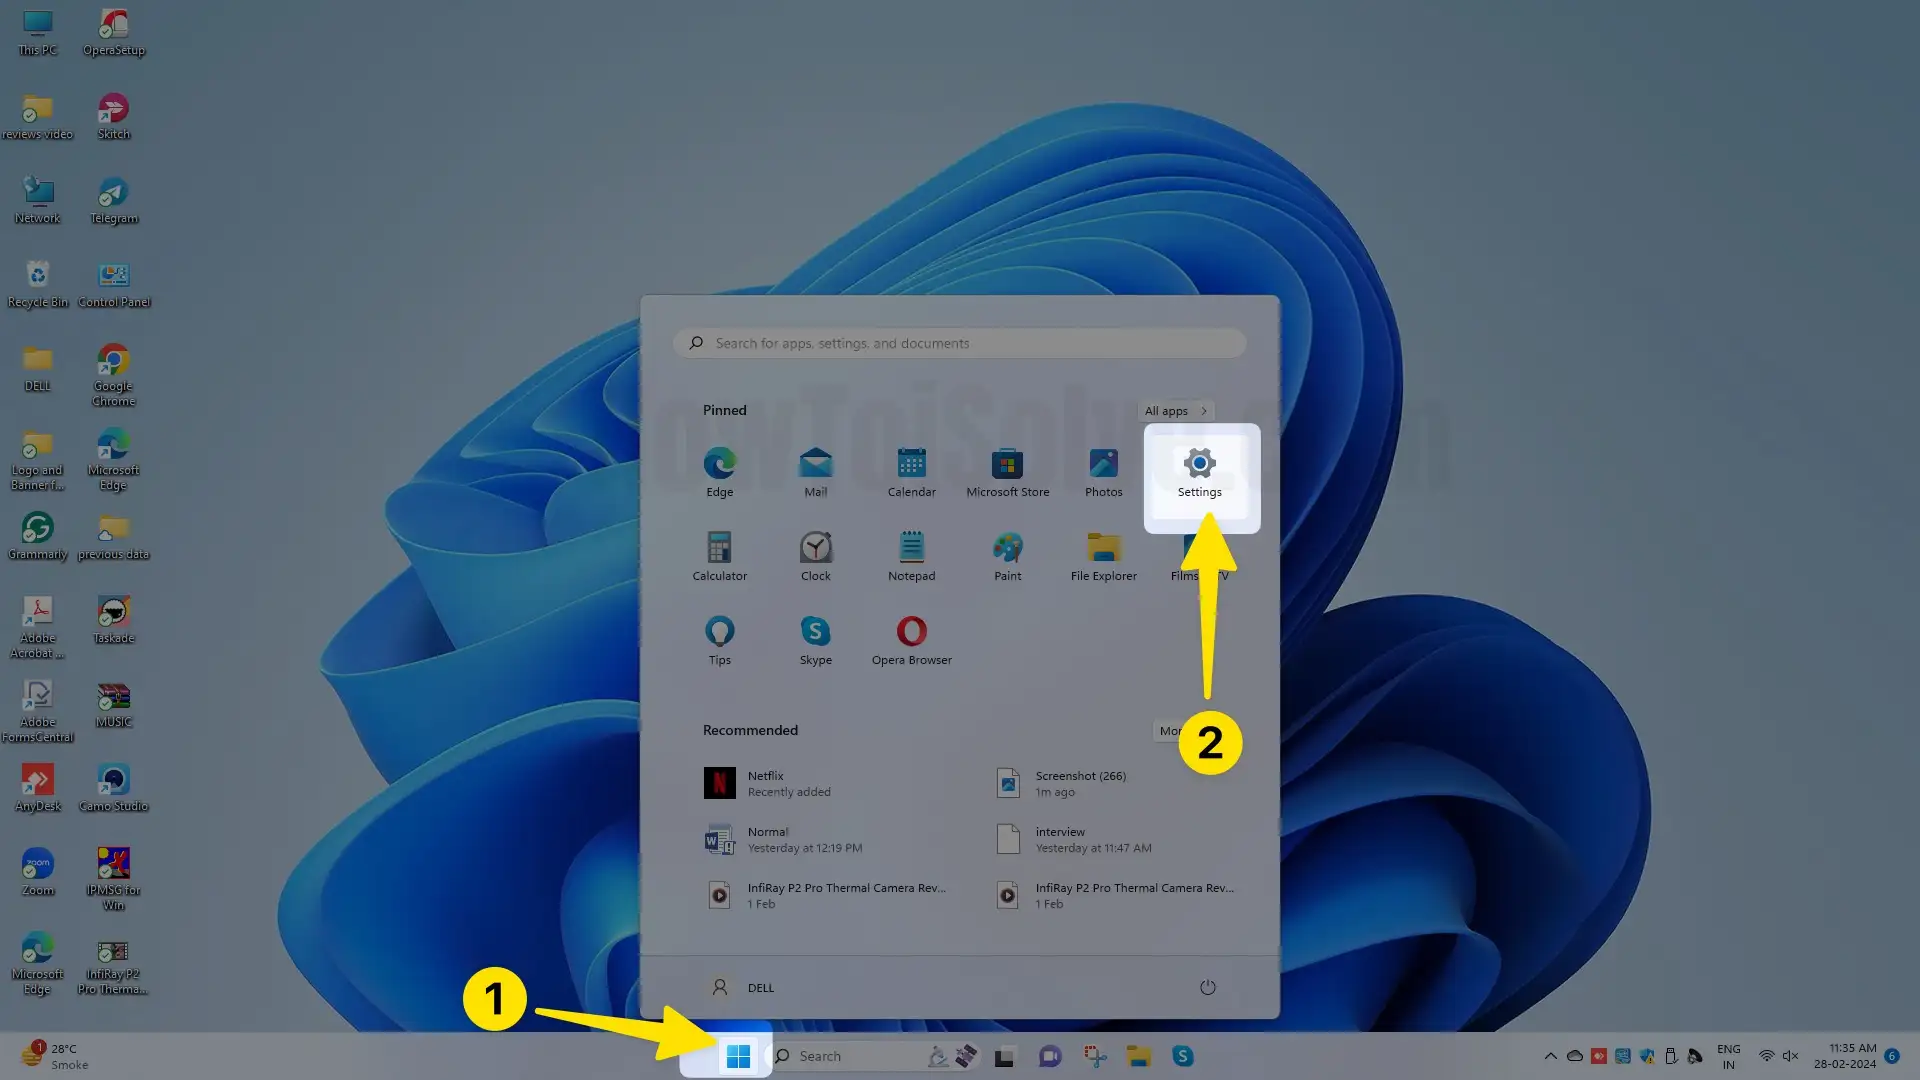Launch Snipping Tool from the taskbar
1920x1080 pixels.
pyautogui.click(x=1095, y=1056)
